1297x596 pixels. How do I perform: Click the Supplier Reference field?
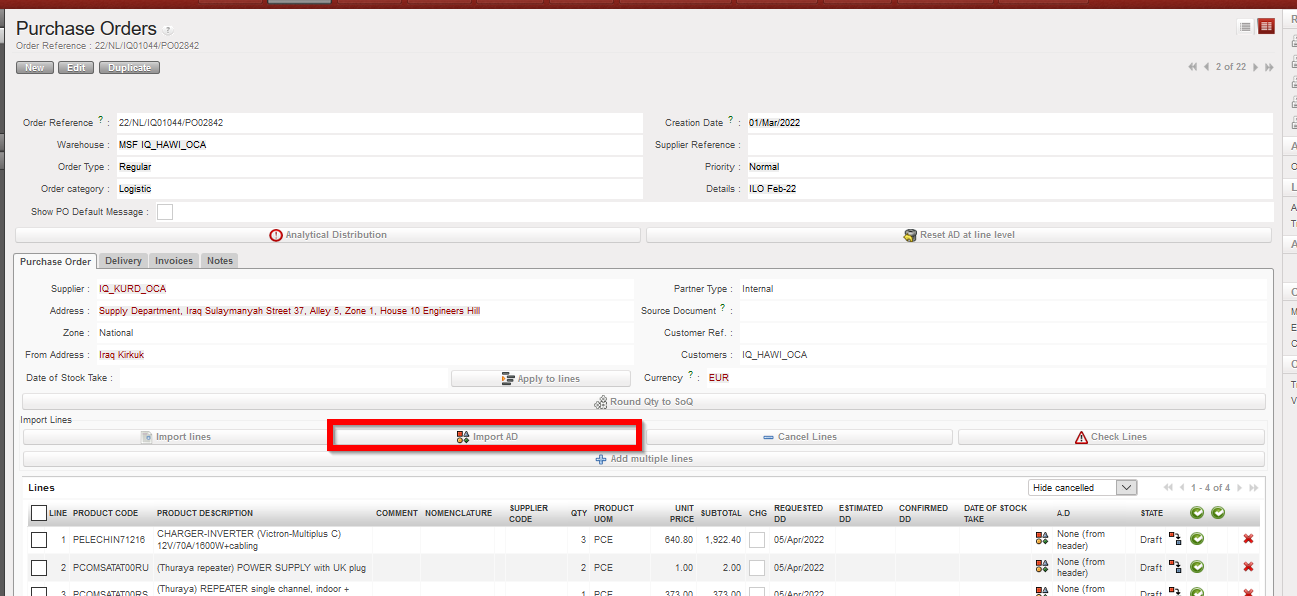click(1006, 145)
